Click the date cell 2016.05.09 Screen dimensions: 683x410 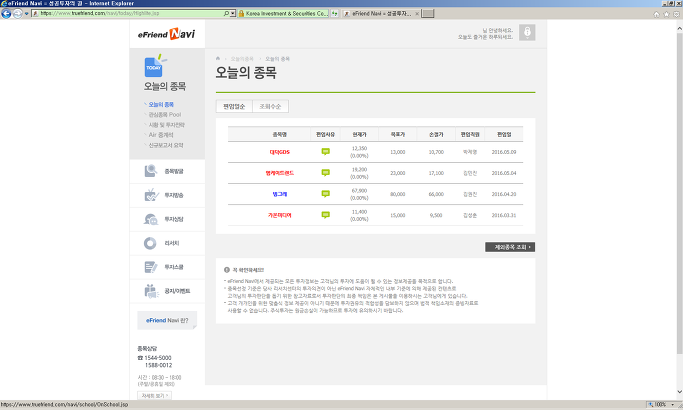[x=504, y=152]
